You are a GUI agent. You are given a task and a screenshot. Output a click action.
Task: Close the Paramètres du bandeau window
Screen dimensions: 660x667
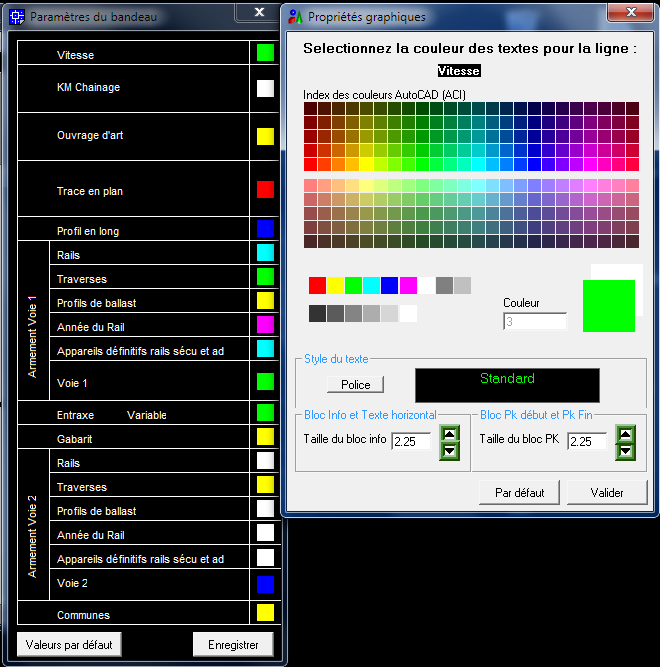click(259, 12)
